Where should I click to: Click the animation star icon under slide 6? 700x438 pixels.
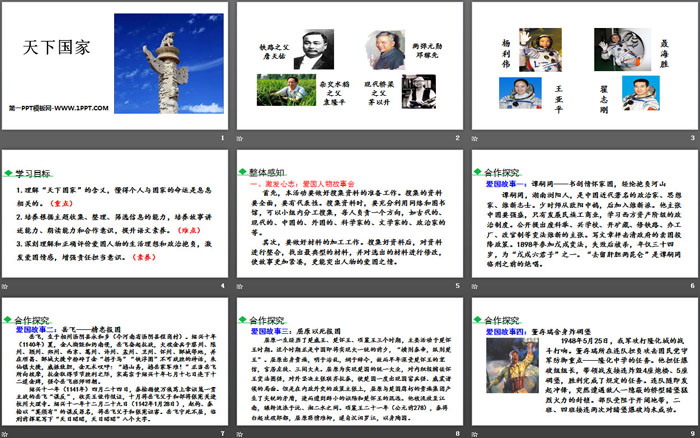pos(475,286)
